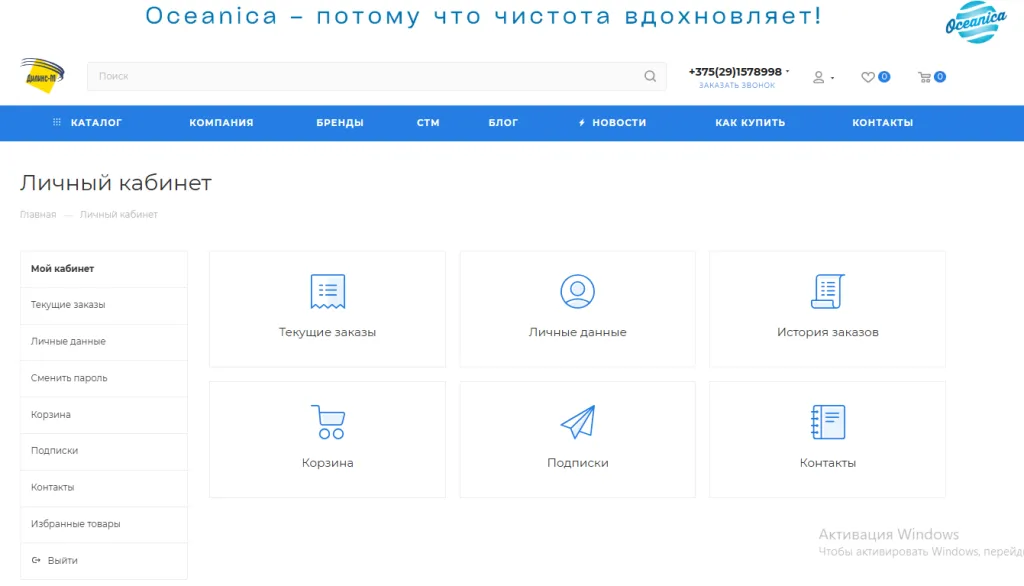Open the shopping cart icon in header
Viewport: 1024px width, 586px height.
tap(925, 77)
